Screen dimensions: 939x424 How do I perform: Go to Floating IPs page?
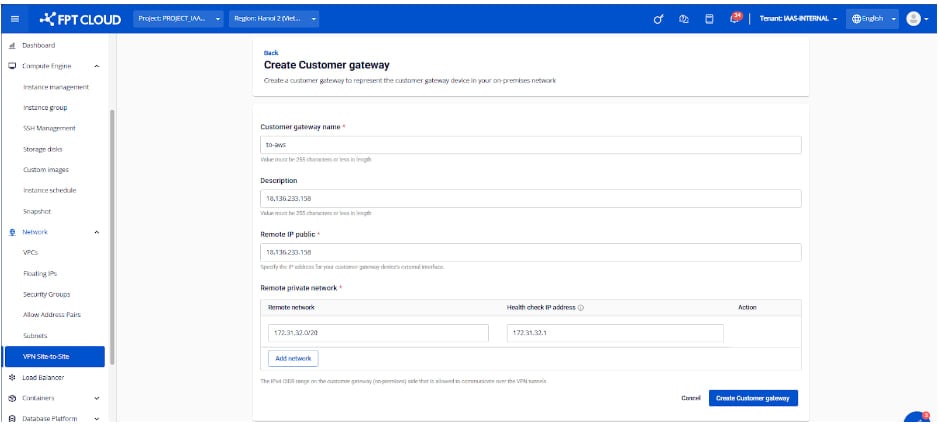click(40, 273)
